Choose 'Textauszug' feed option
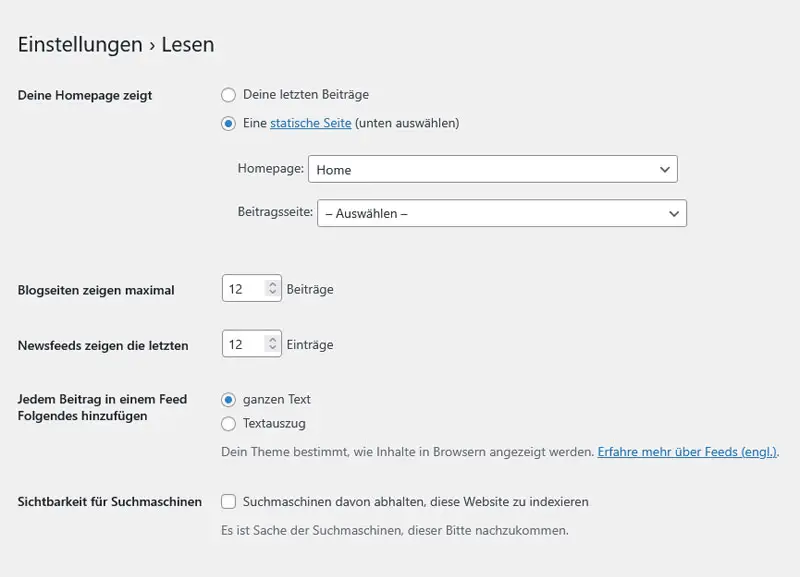This screenshot has height=577, width=800. (228, 424)
